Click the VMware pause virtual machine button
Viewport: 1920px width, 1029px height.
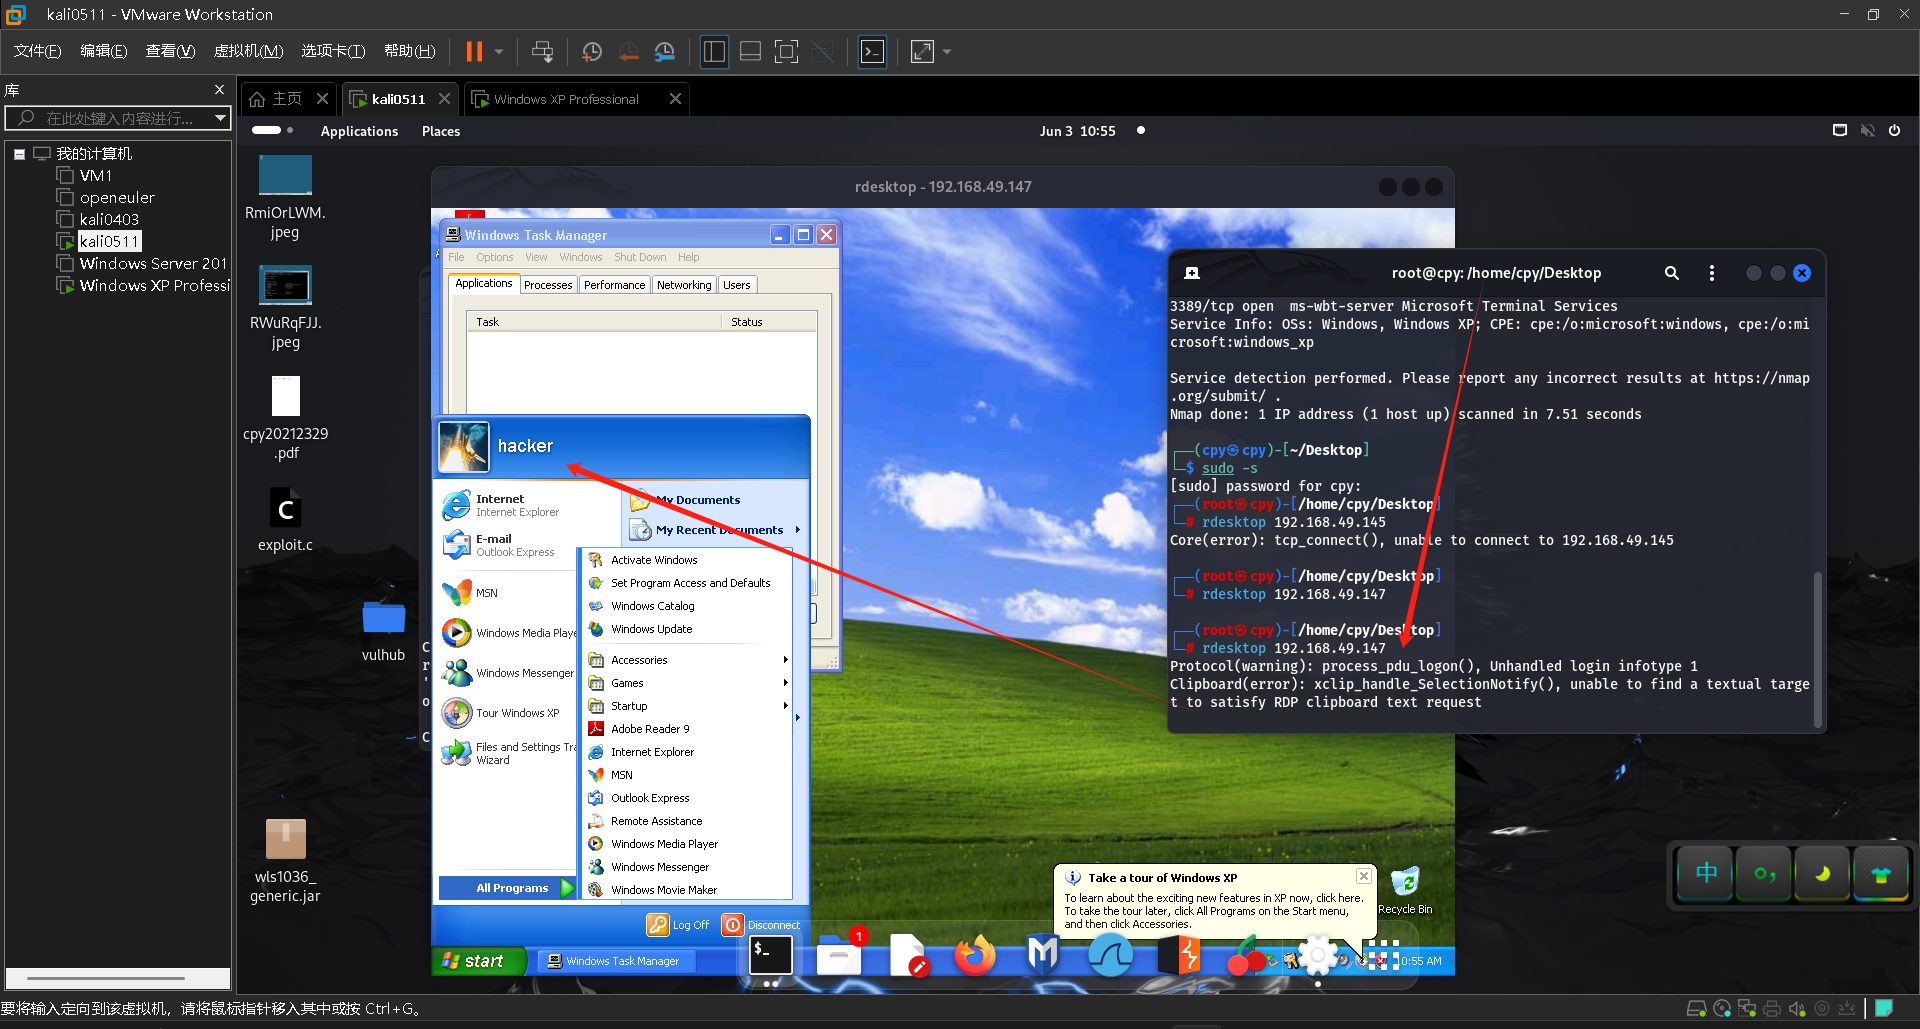point(474,51)
